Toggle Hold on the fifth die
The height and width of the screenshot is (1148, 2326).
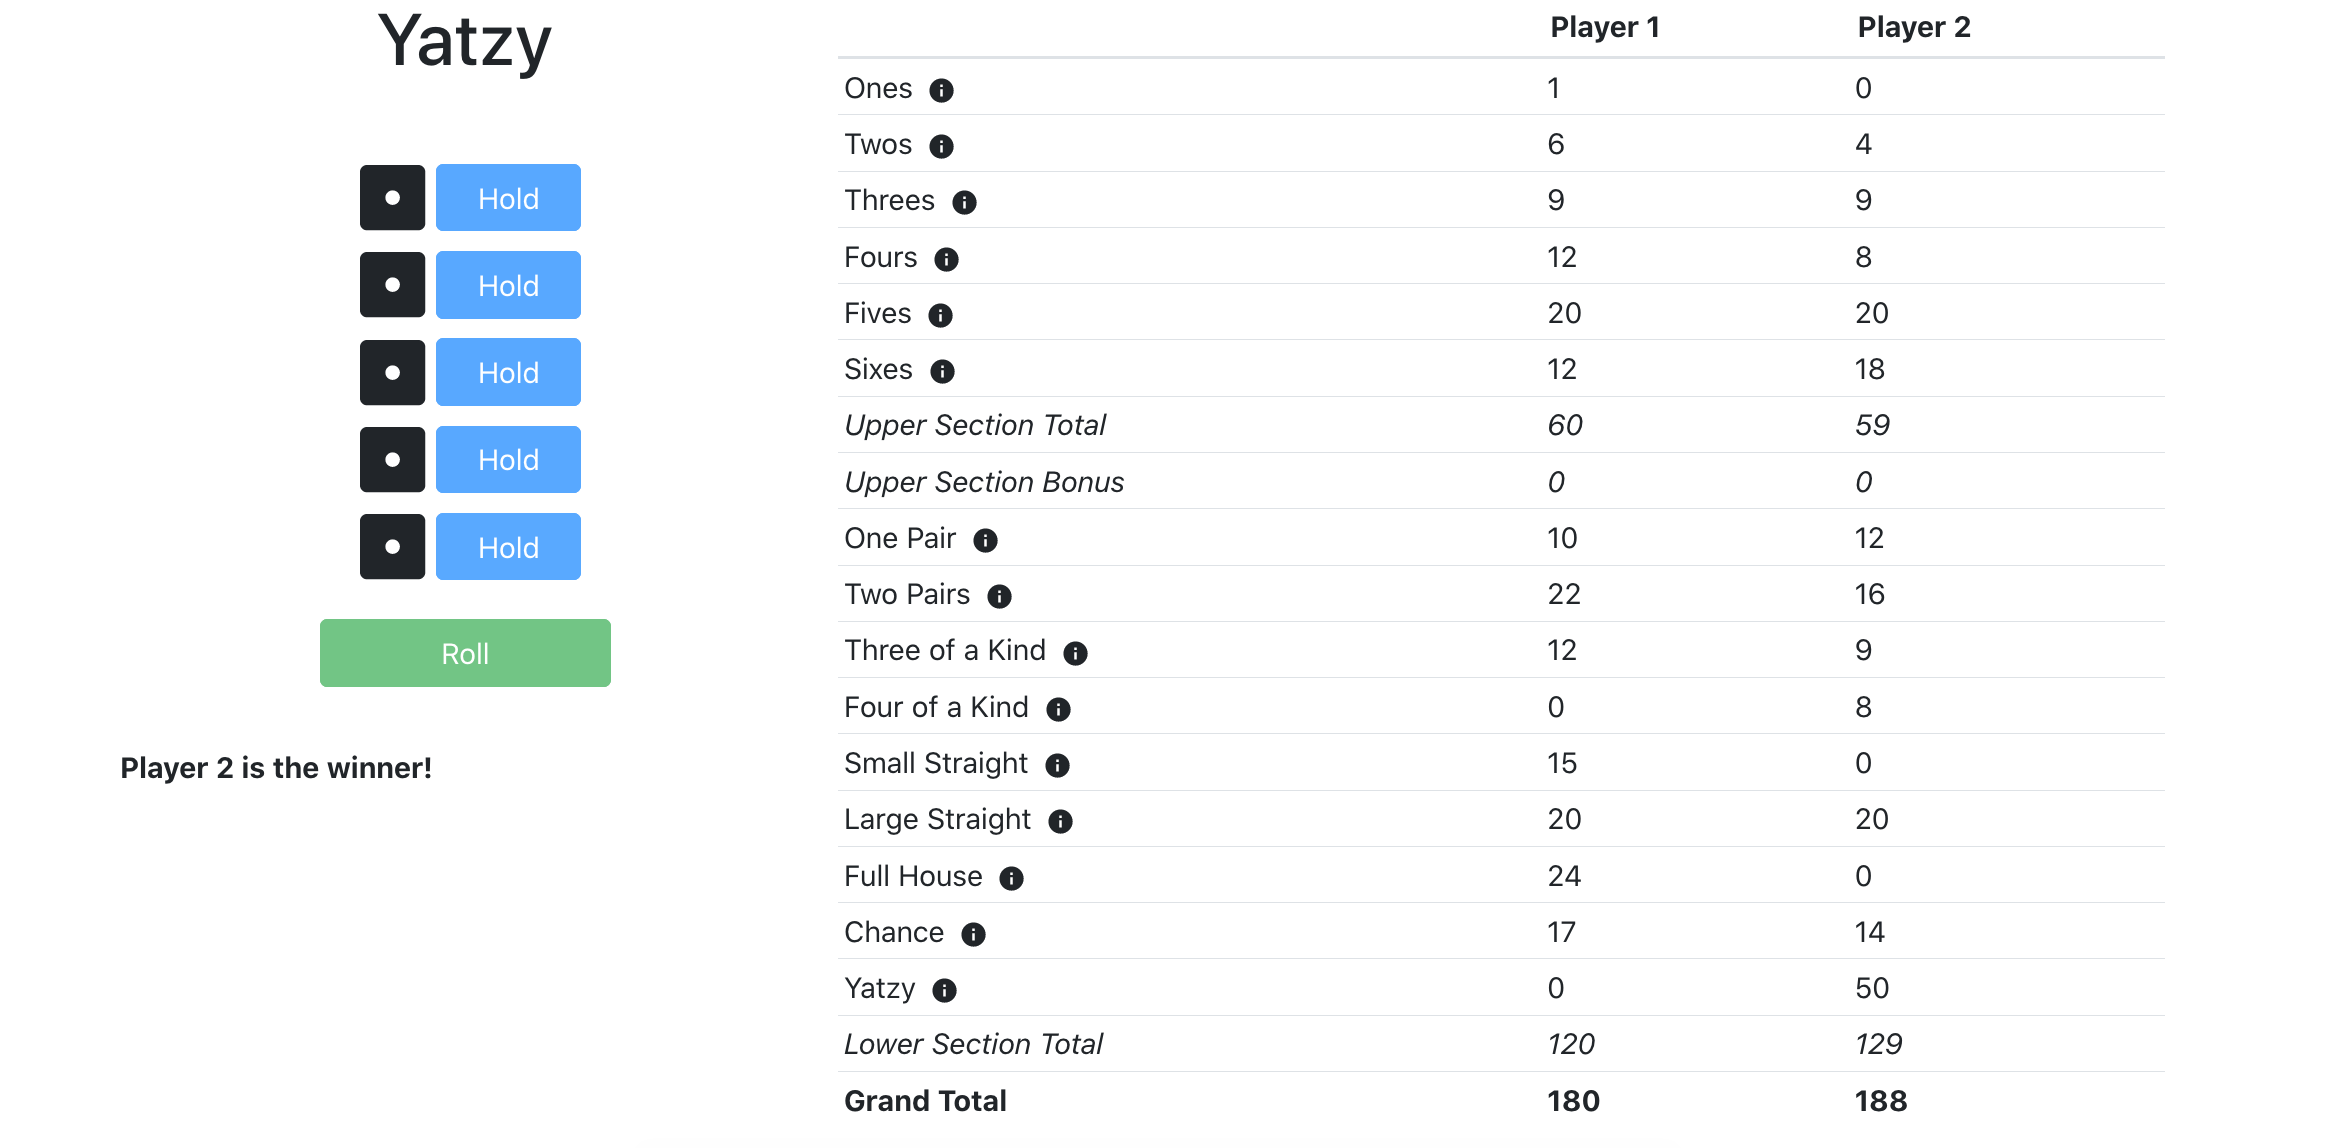508,547
